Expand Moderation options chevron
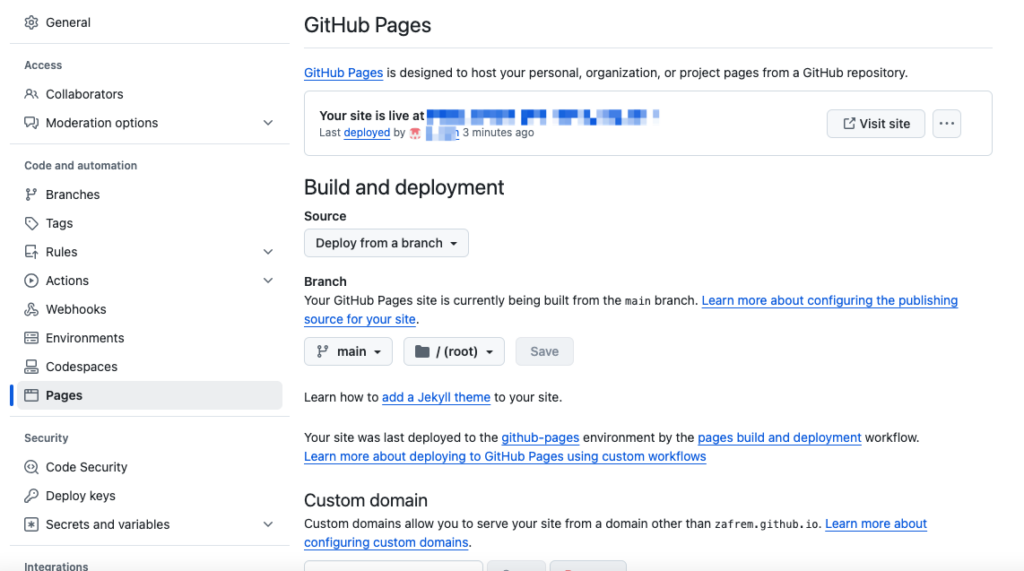 [268, 123]
